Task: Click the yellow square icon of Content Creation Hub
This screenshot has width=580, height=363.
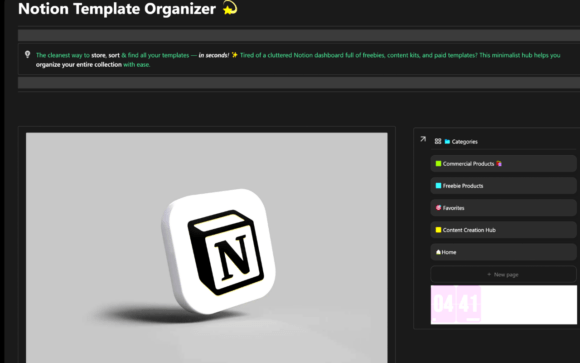Action: click(x=438, y=230)
